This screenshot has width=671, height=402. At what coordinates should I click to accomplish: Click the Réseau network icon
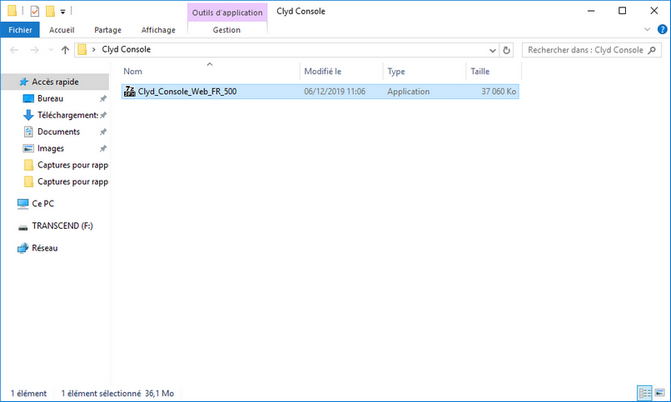coord(23,248)
